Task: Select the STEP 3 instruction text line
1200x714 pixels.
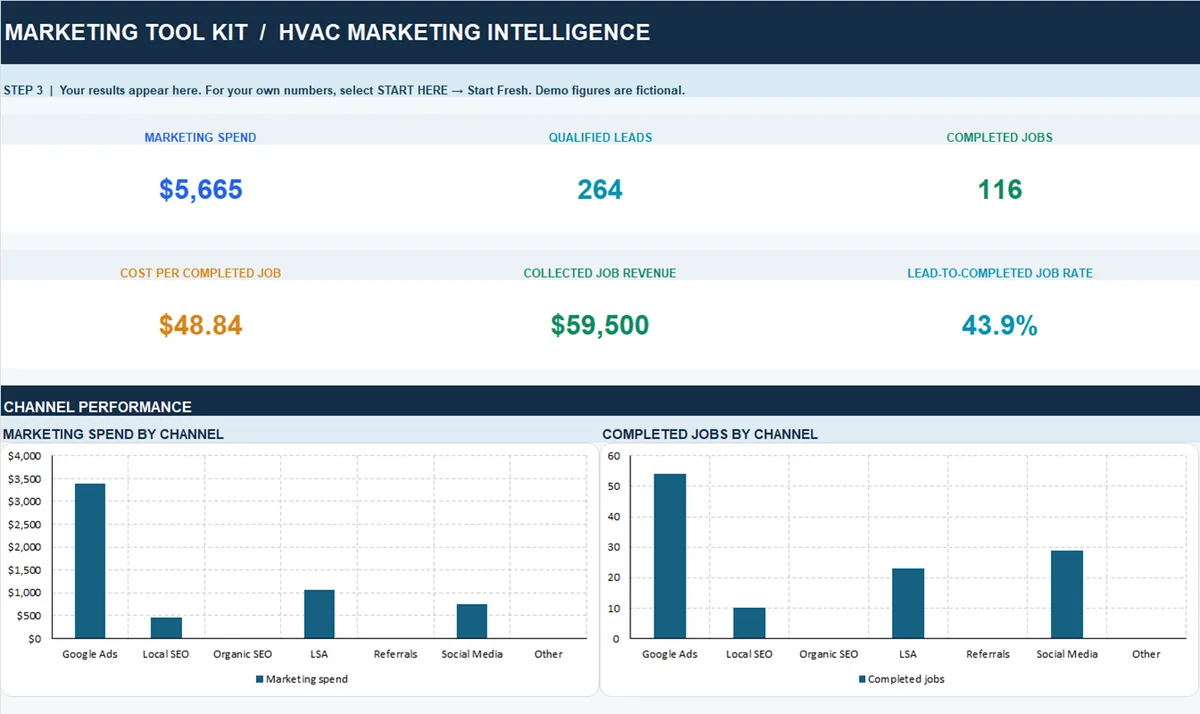Action: [x=344, y=90]
